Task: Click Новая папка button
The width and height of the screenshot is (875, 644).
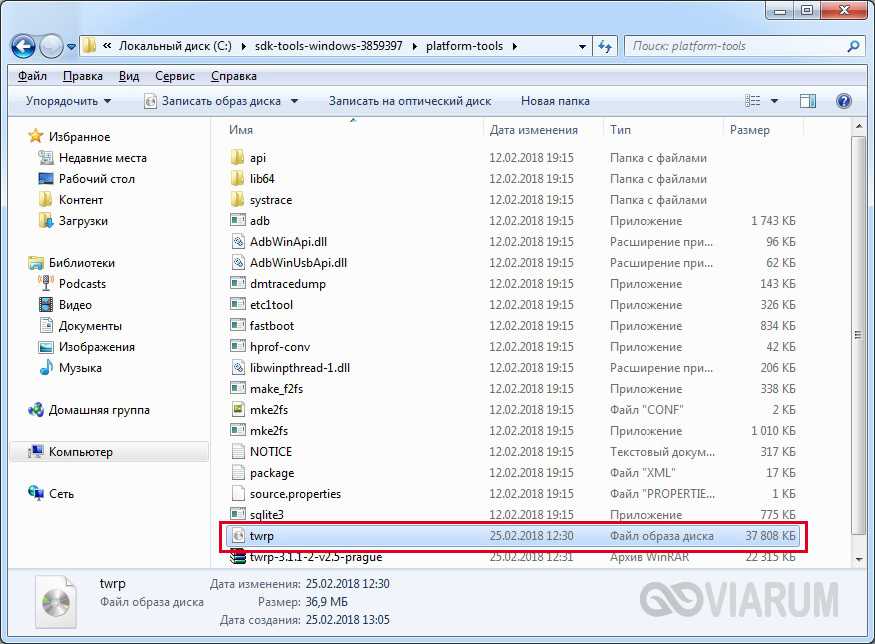Action: [x=555, y=101]
